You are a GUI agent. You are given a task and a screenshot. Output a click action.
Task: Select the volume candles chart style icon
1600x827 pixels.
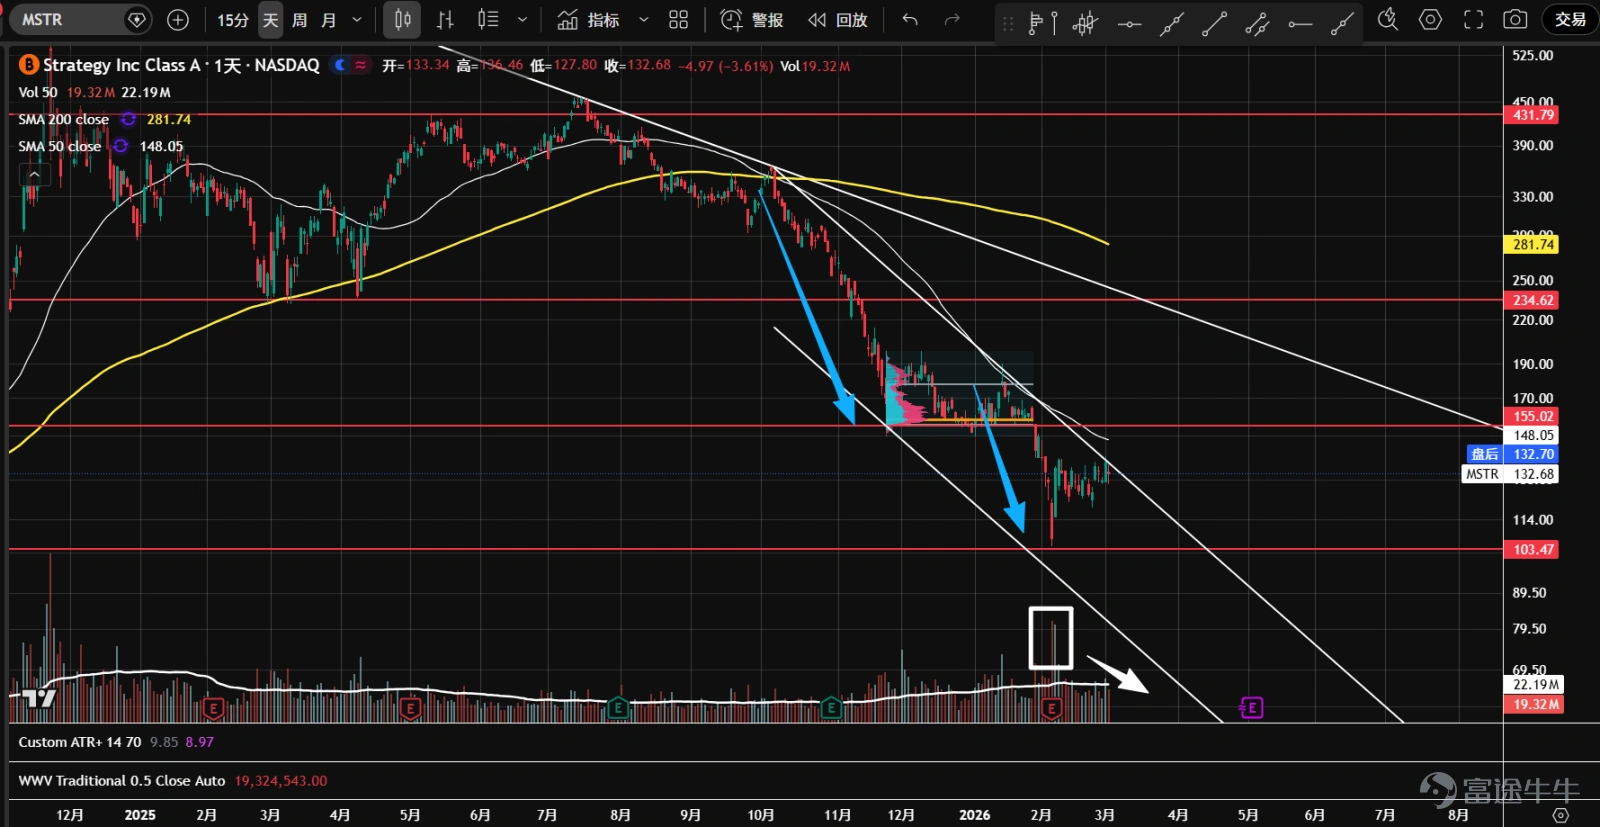488,20
